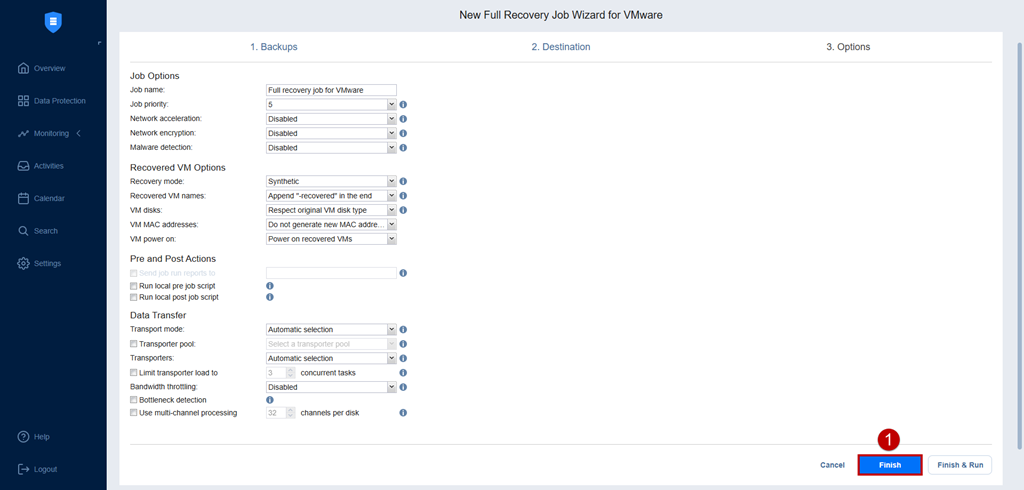Open the VM MAC addresses dropdown
The width and height of the screenshot is (1024, 490).
(331, 225)
